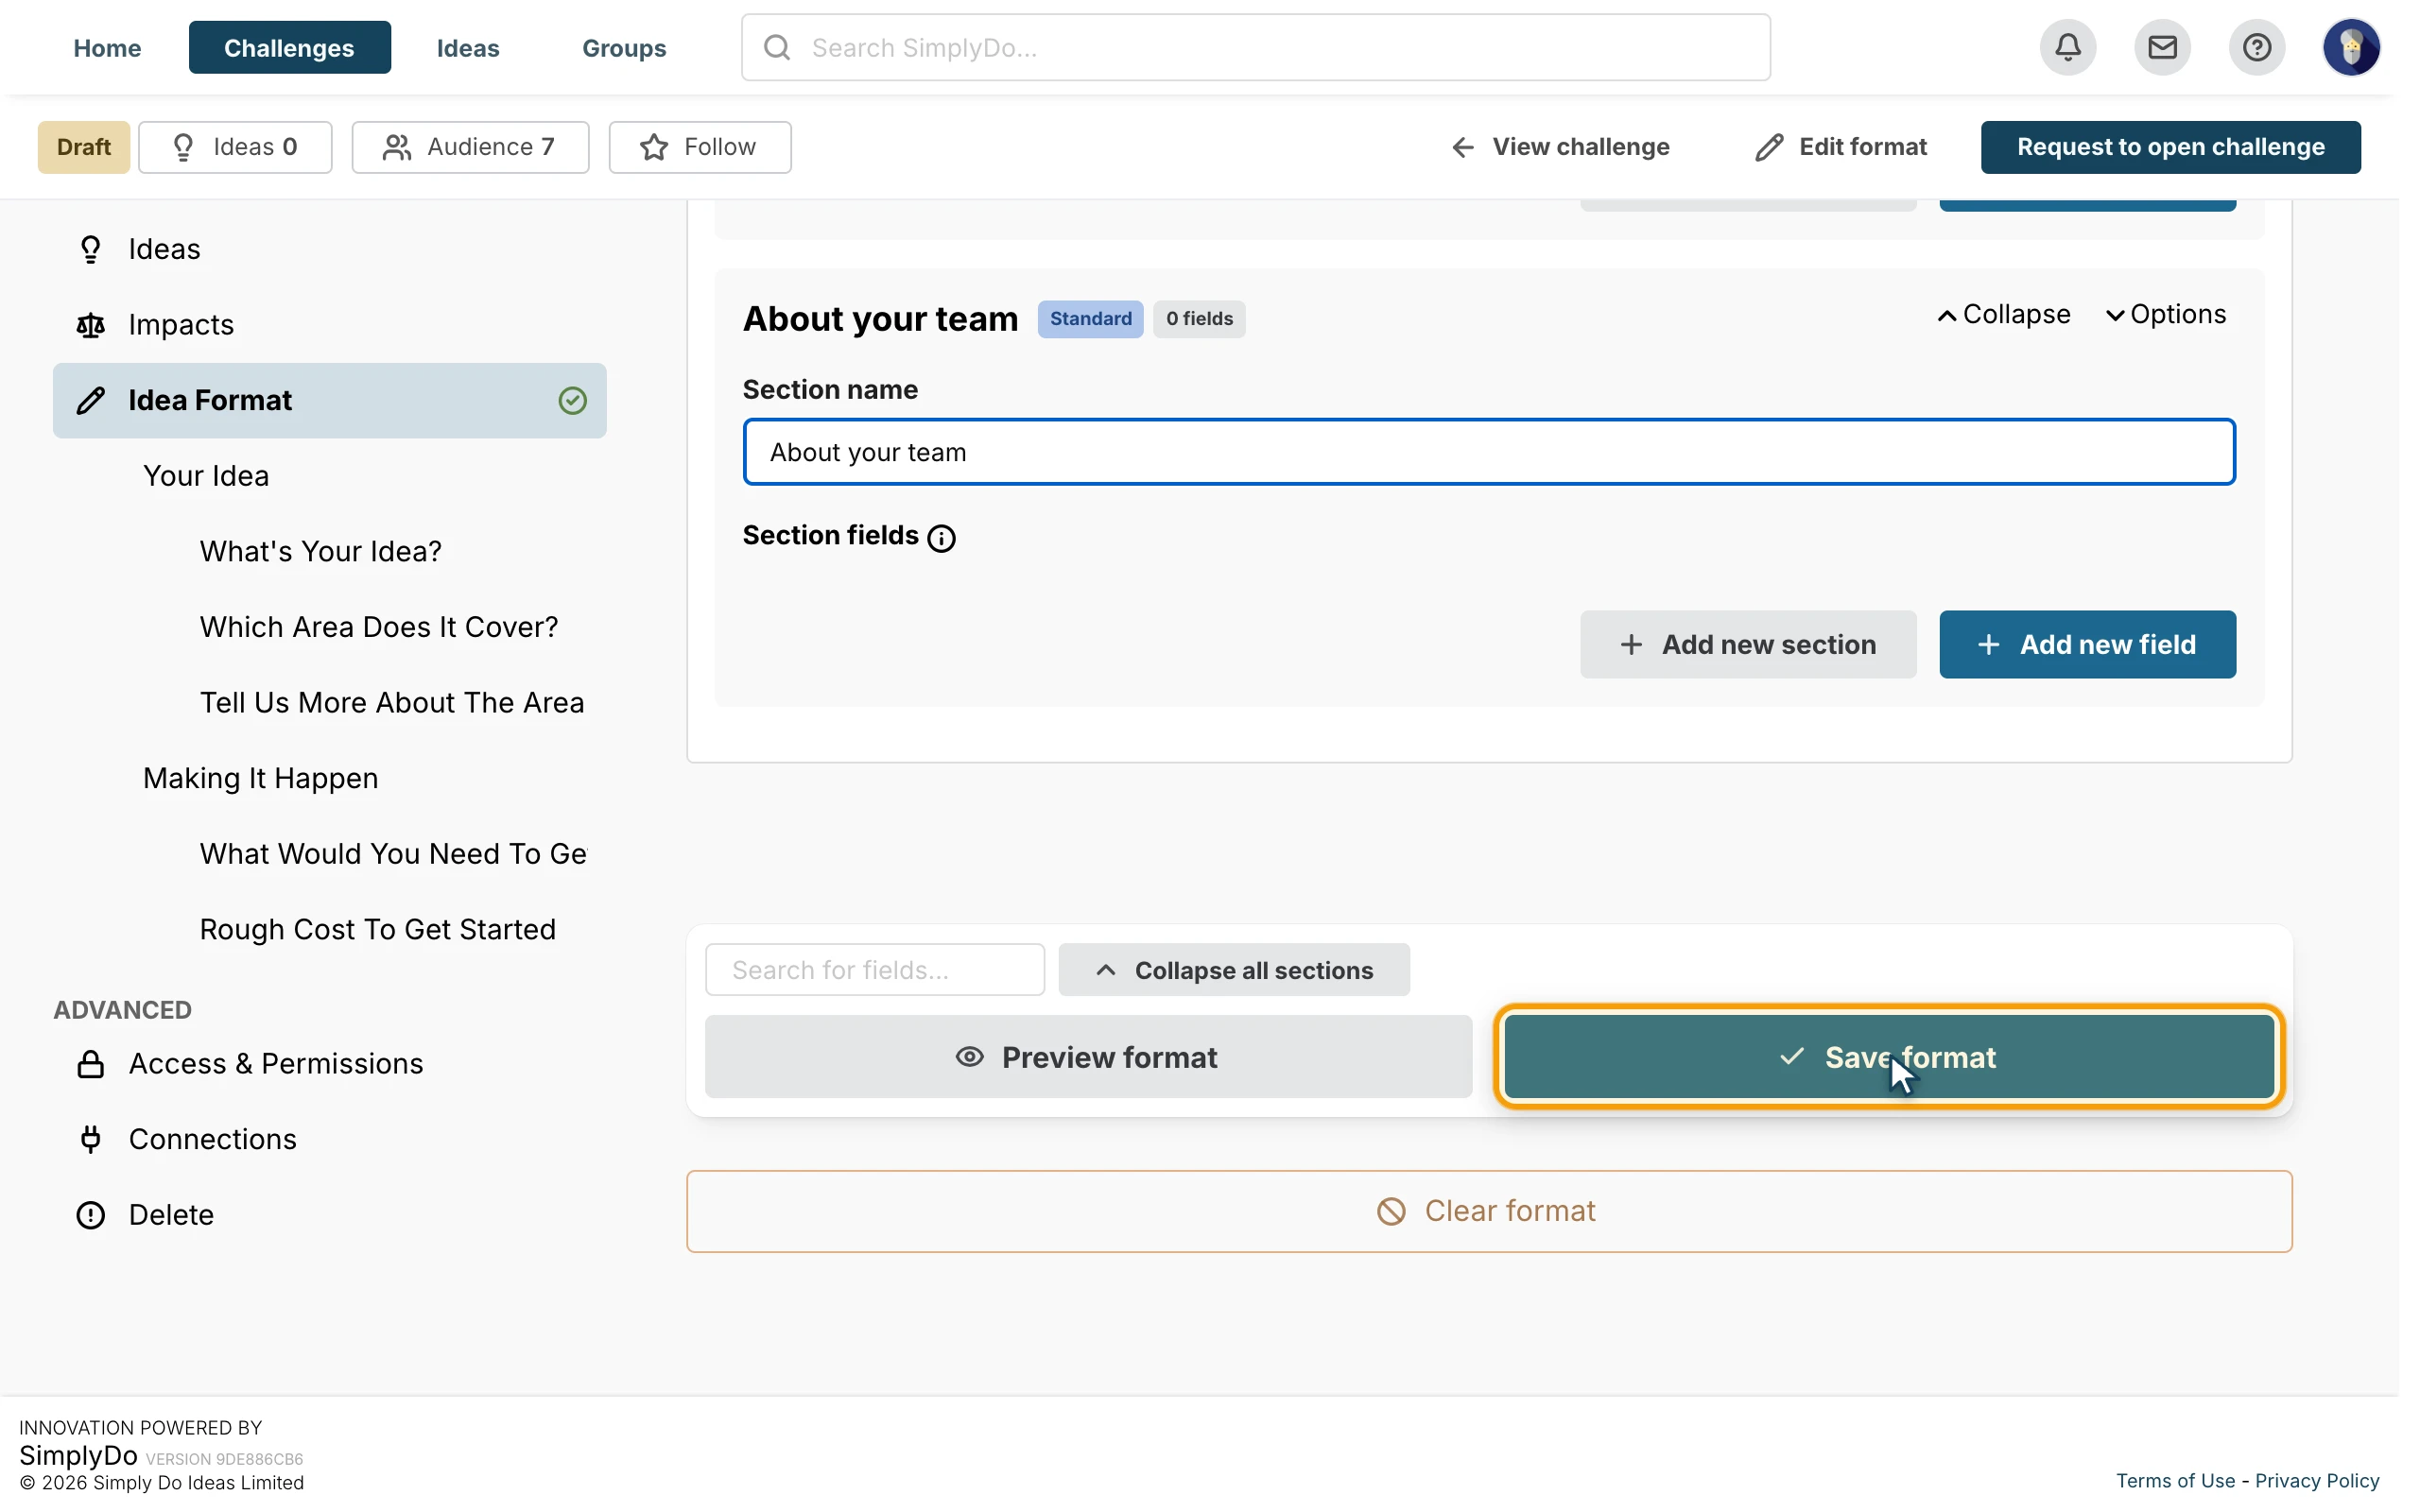2420x1512 pixels.
Task: Open the Ideas 0 counter button
Action: pyautogui.click(x=235, y=147)
